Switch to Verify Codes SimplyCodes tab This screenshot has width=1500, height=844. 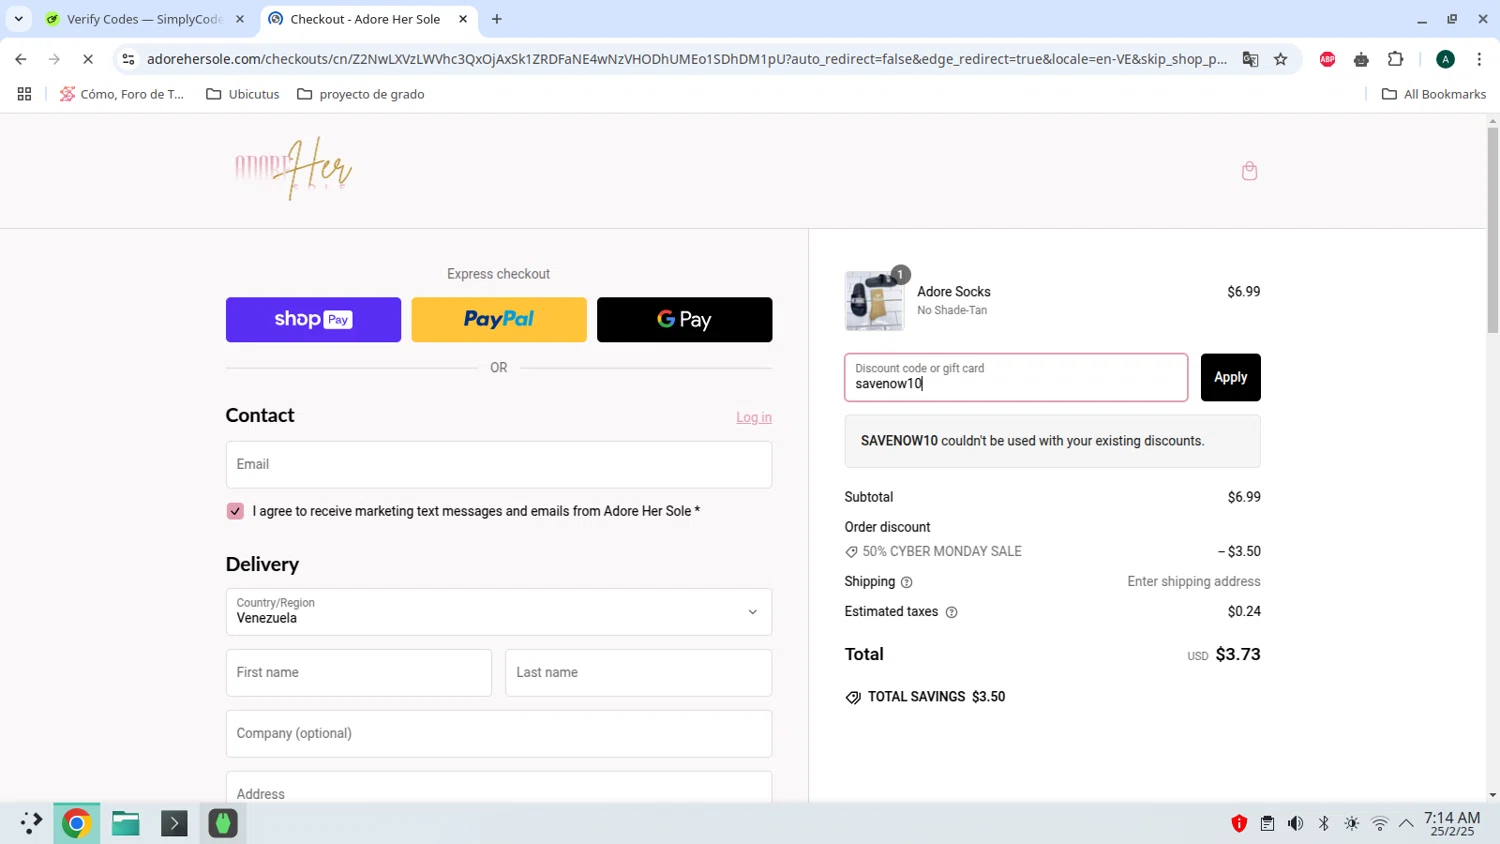tap(144, 19)
